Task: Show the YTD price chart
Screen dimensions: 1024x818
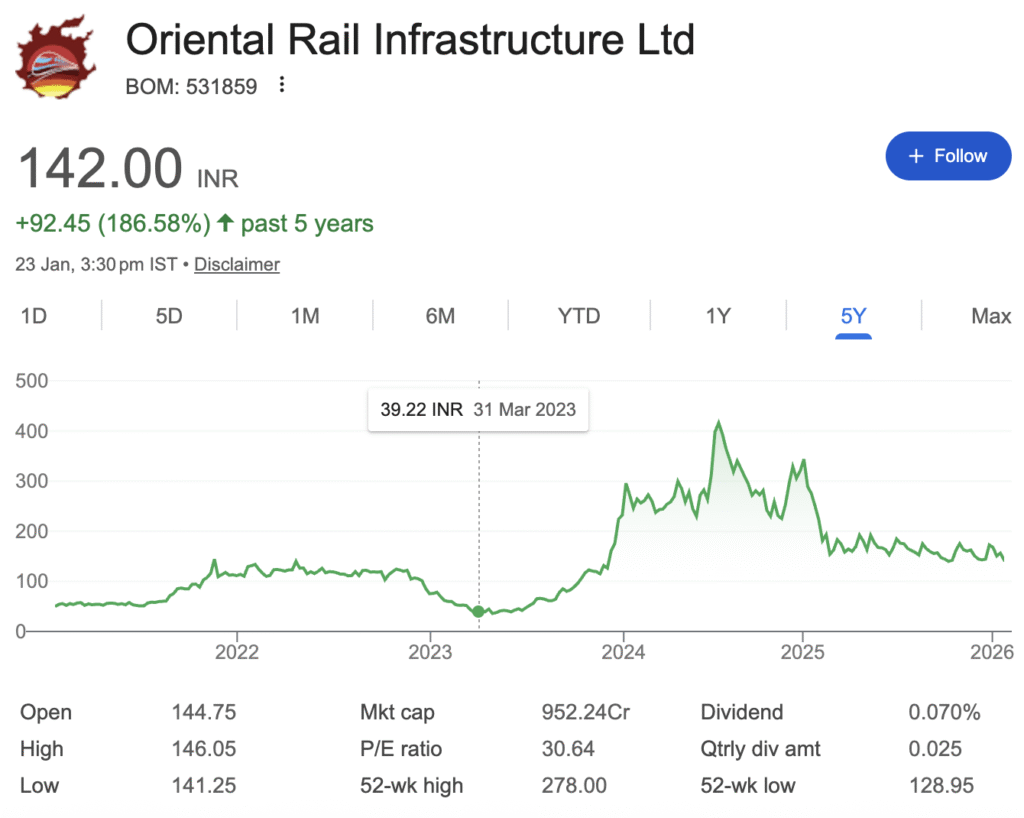Action: pos(579,316)
